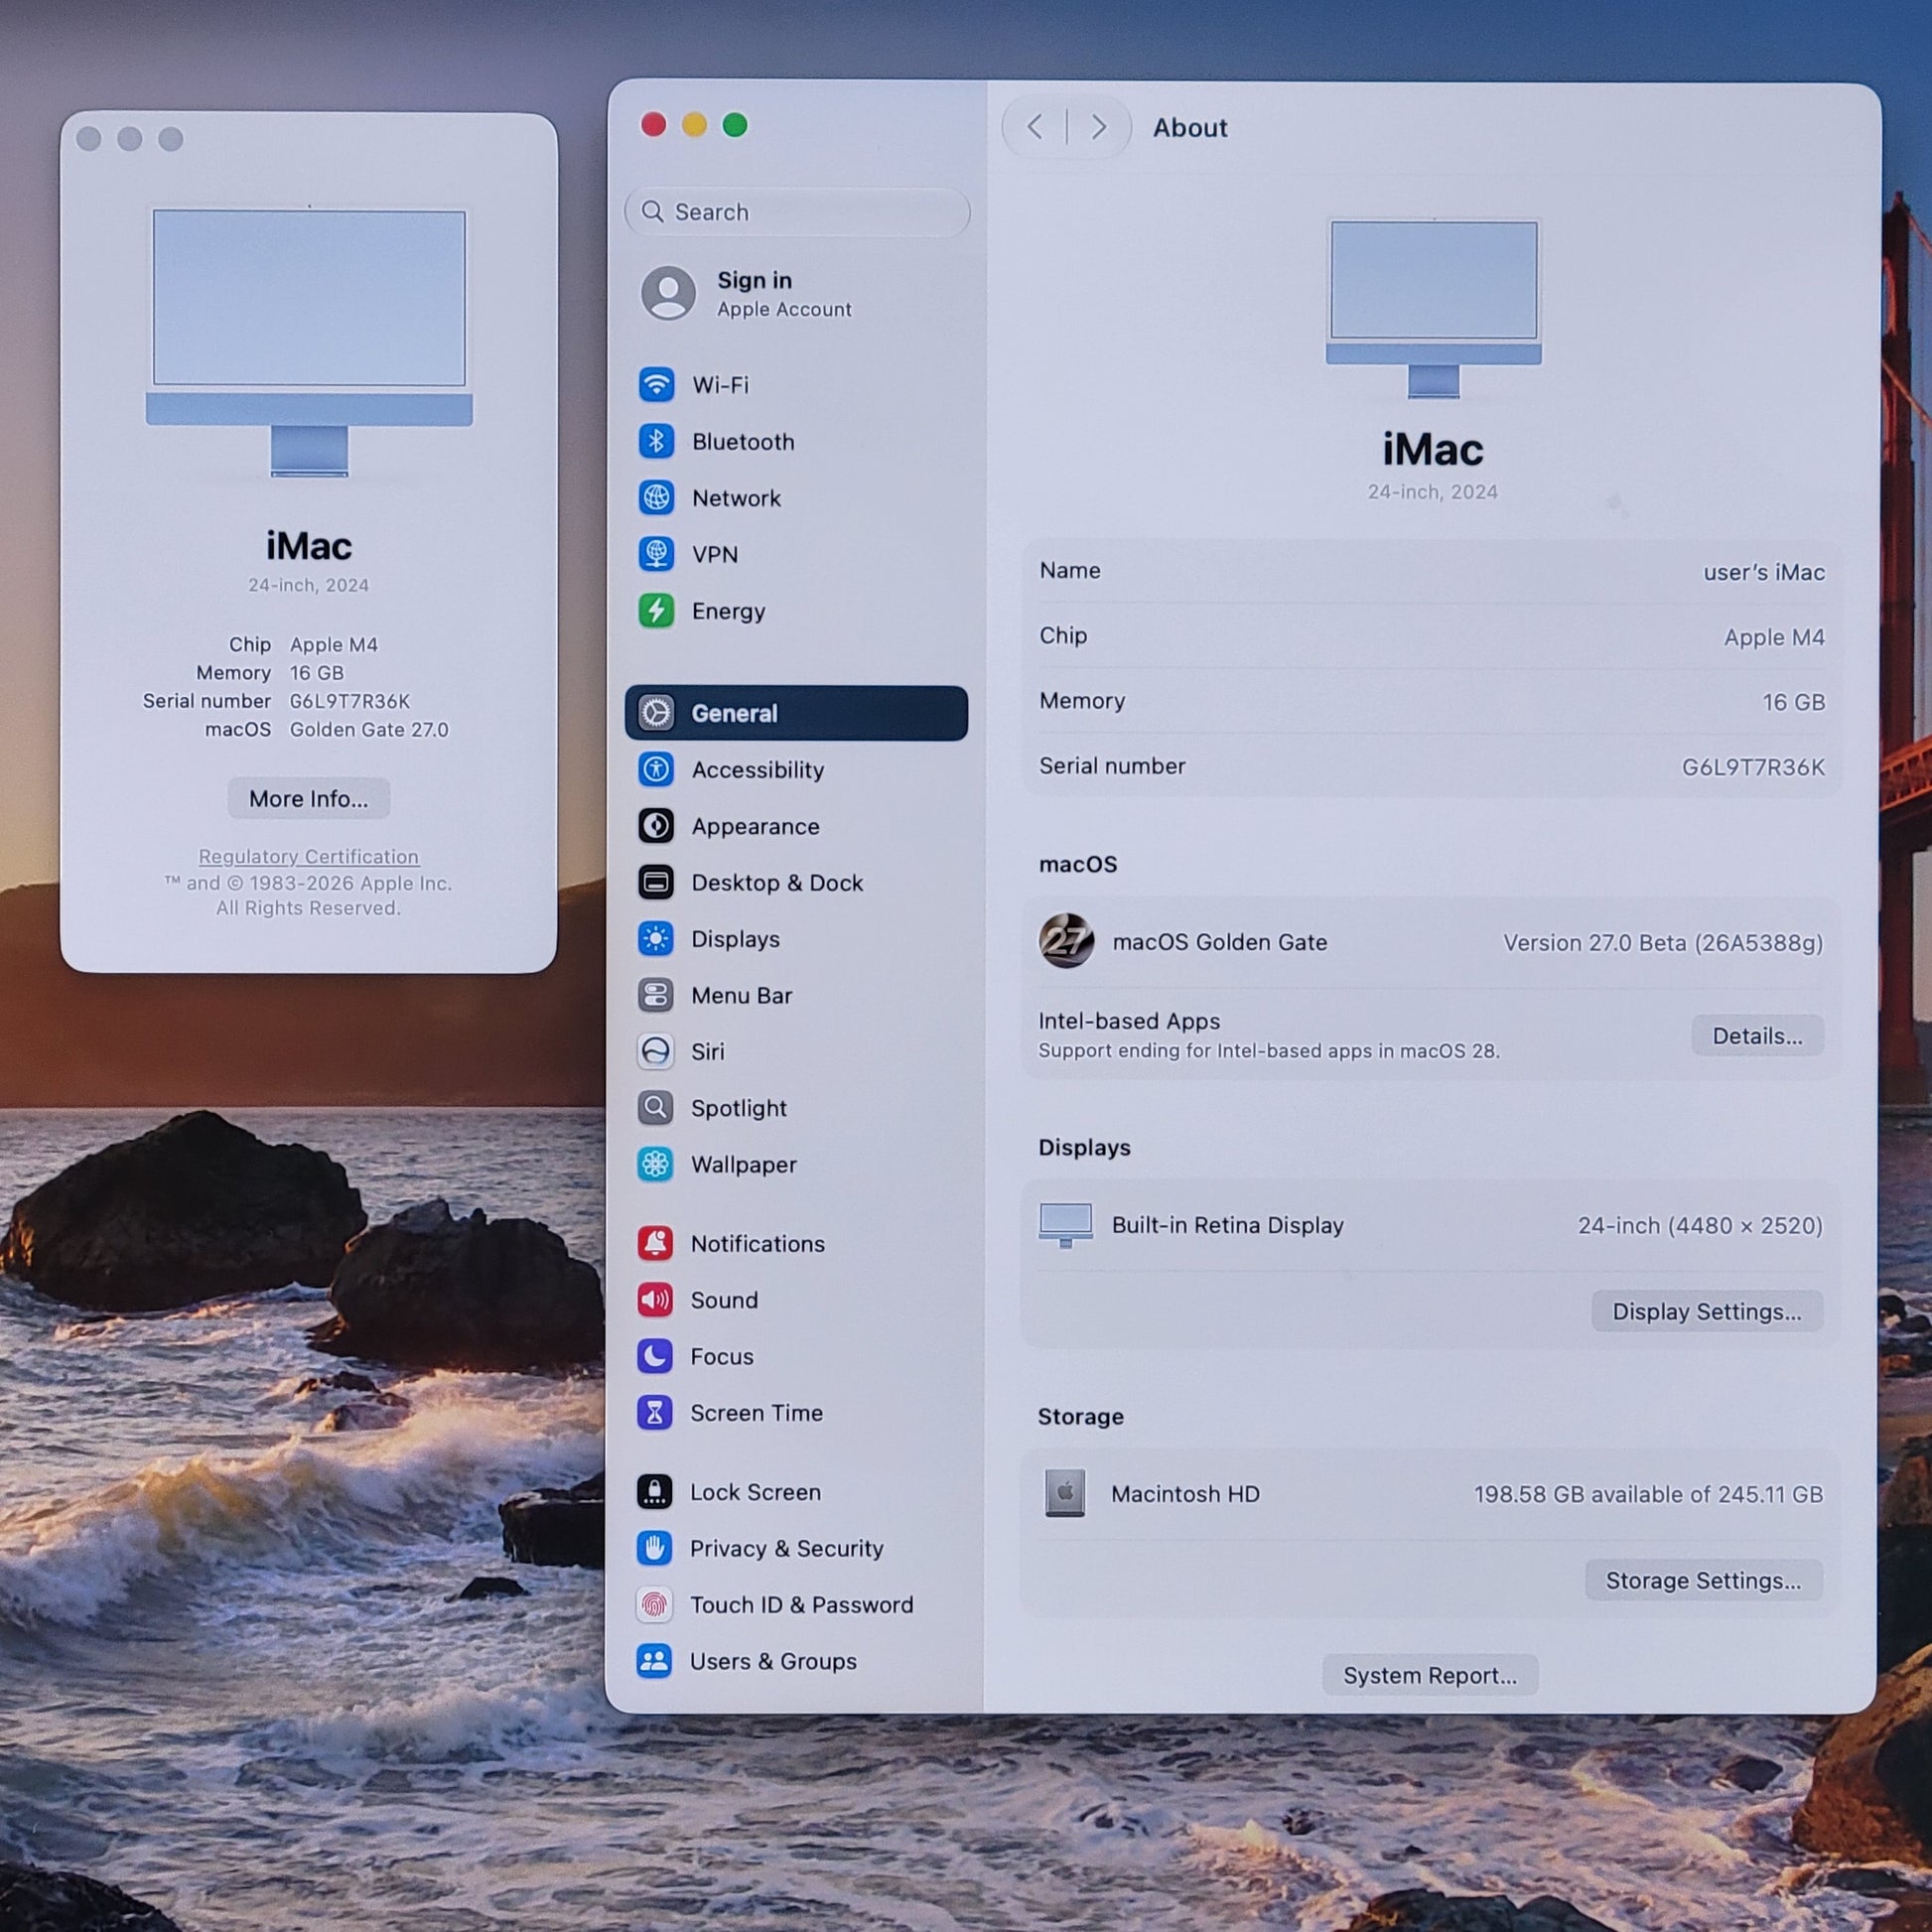Click the iMac image in About This Mac window
The image size is (1932, 1932).
pyautogui.click(x=309, y=342)
